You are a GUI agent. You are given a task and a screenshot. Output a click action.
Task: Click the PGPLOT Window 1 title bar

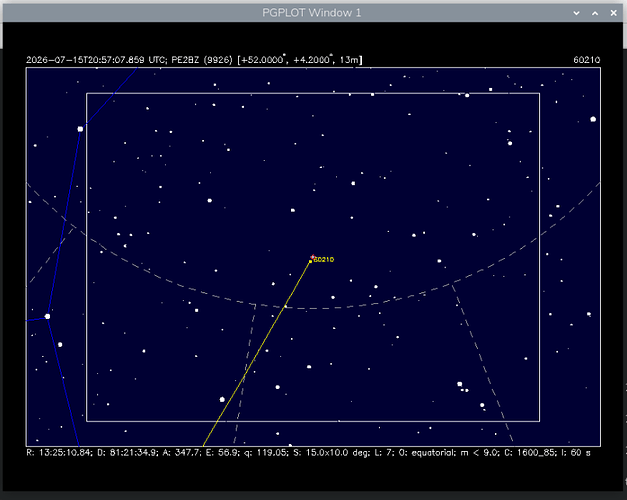tap(312, 13)
